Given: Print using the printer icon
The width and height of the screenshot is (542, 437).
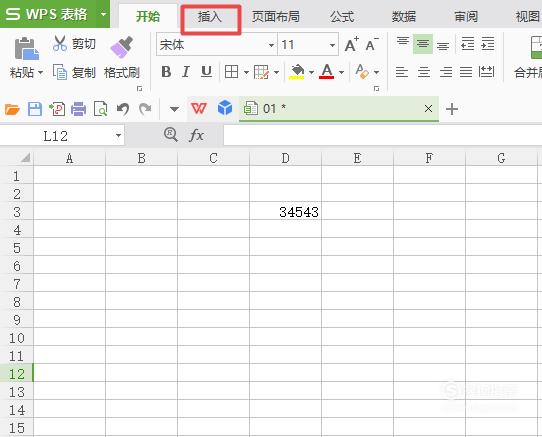Looking at the screenshot, I should pos(78,109).
